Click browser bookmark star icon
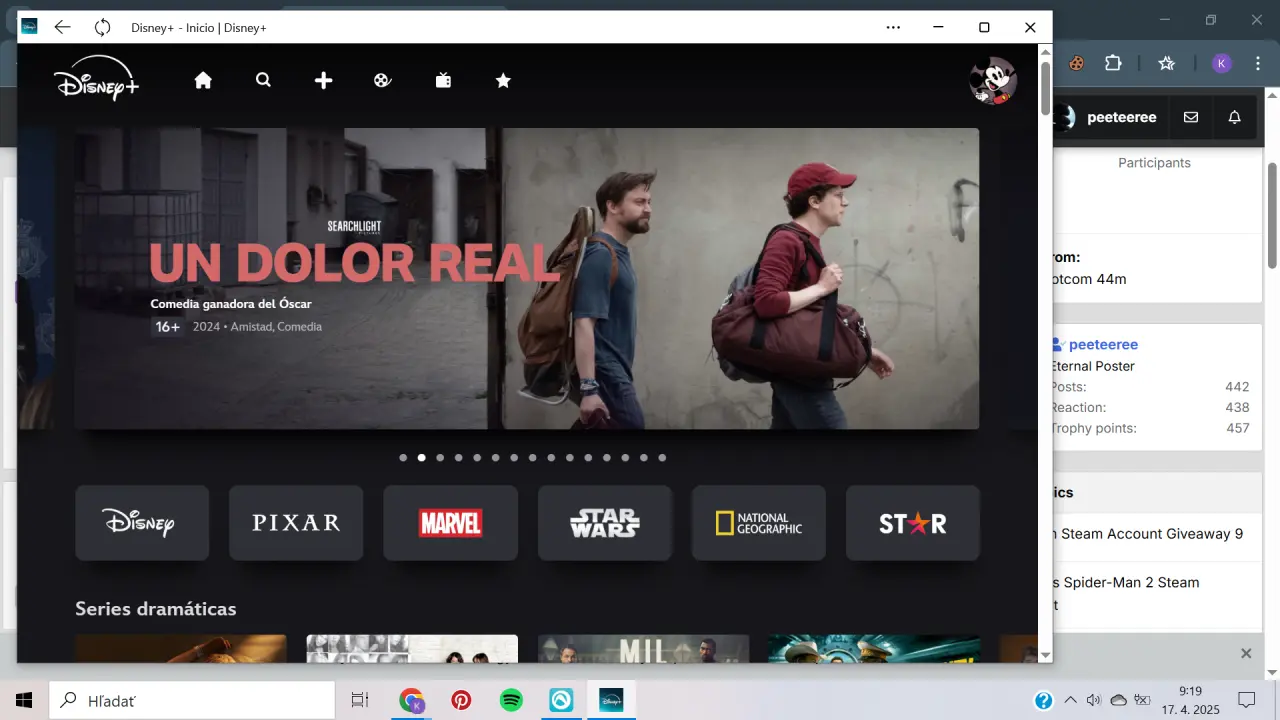 [1166, 63]
